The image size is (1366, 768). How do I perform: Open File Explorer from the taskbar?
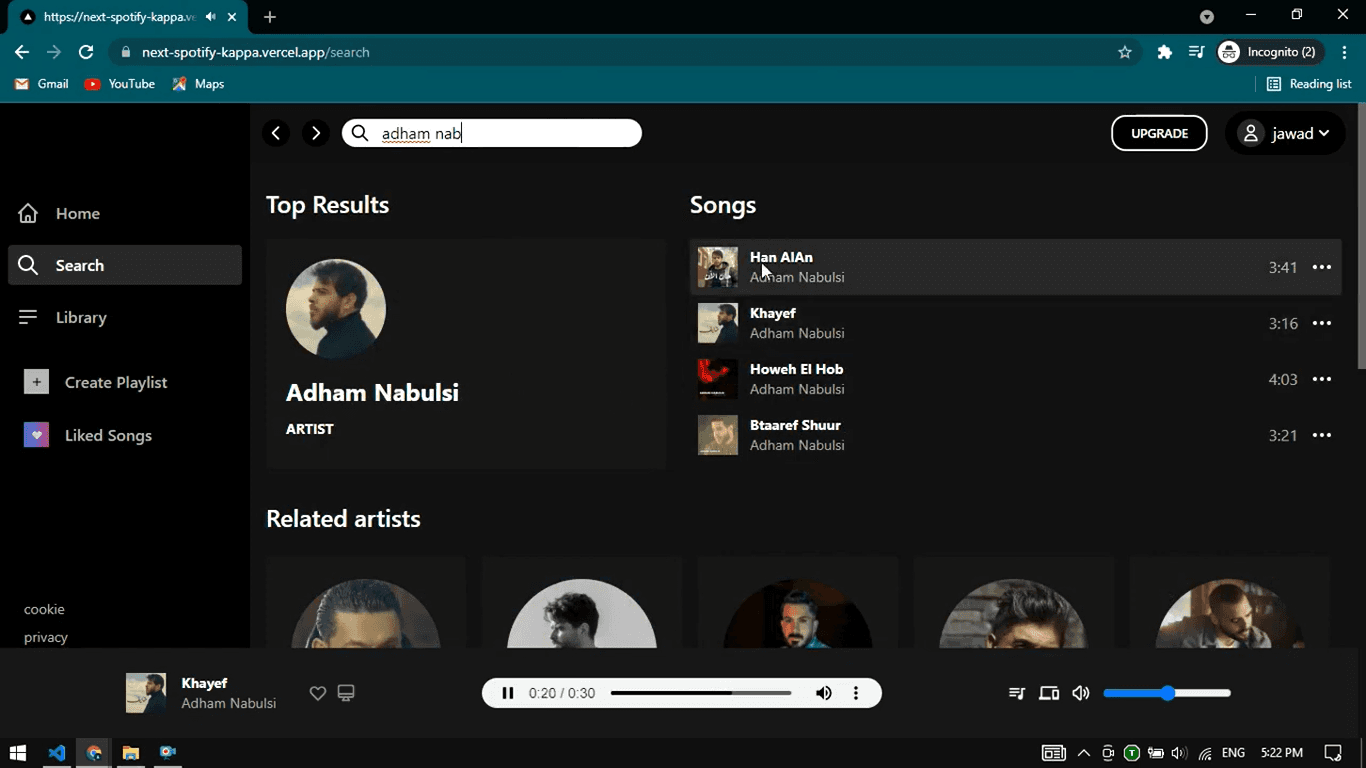[130, 753]
